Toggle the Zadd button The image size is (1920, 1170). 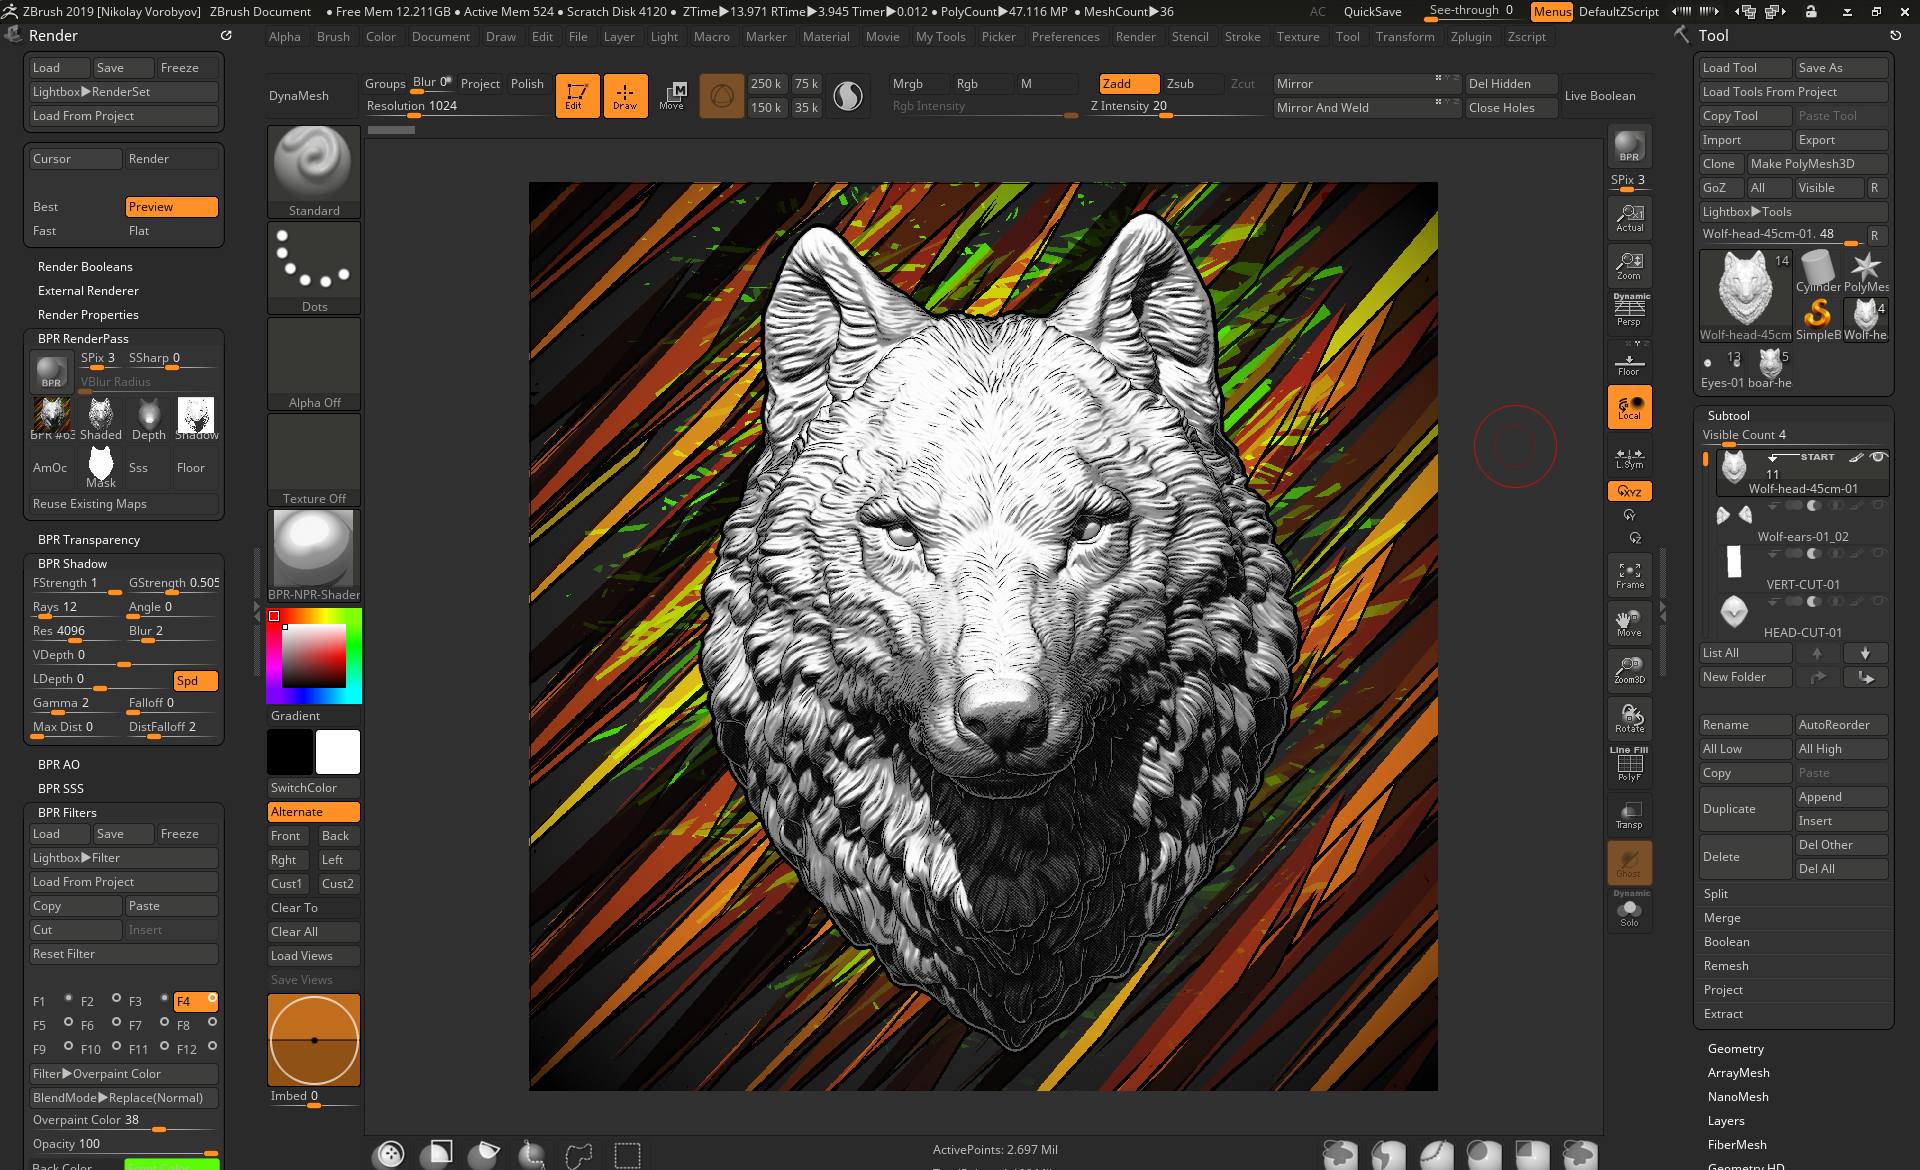coord(1130,84)
